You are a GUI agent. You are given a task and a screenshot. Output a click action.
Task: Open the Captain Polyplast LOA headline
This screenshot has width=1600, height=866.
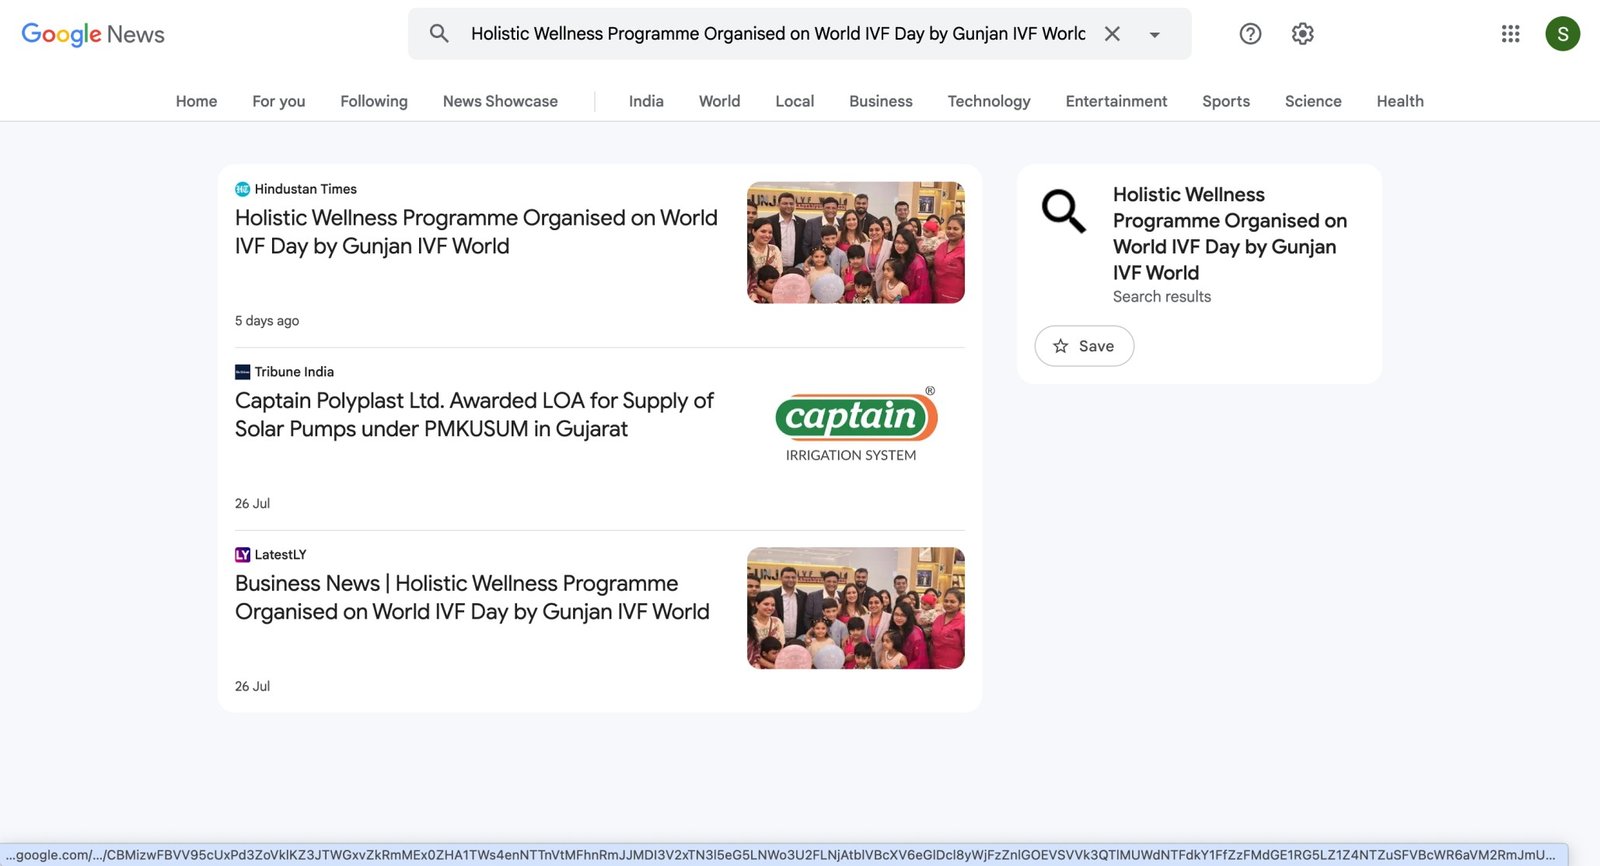coord(474,415)
